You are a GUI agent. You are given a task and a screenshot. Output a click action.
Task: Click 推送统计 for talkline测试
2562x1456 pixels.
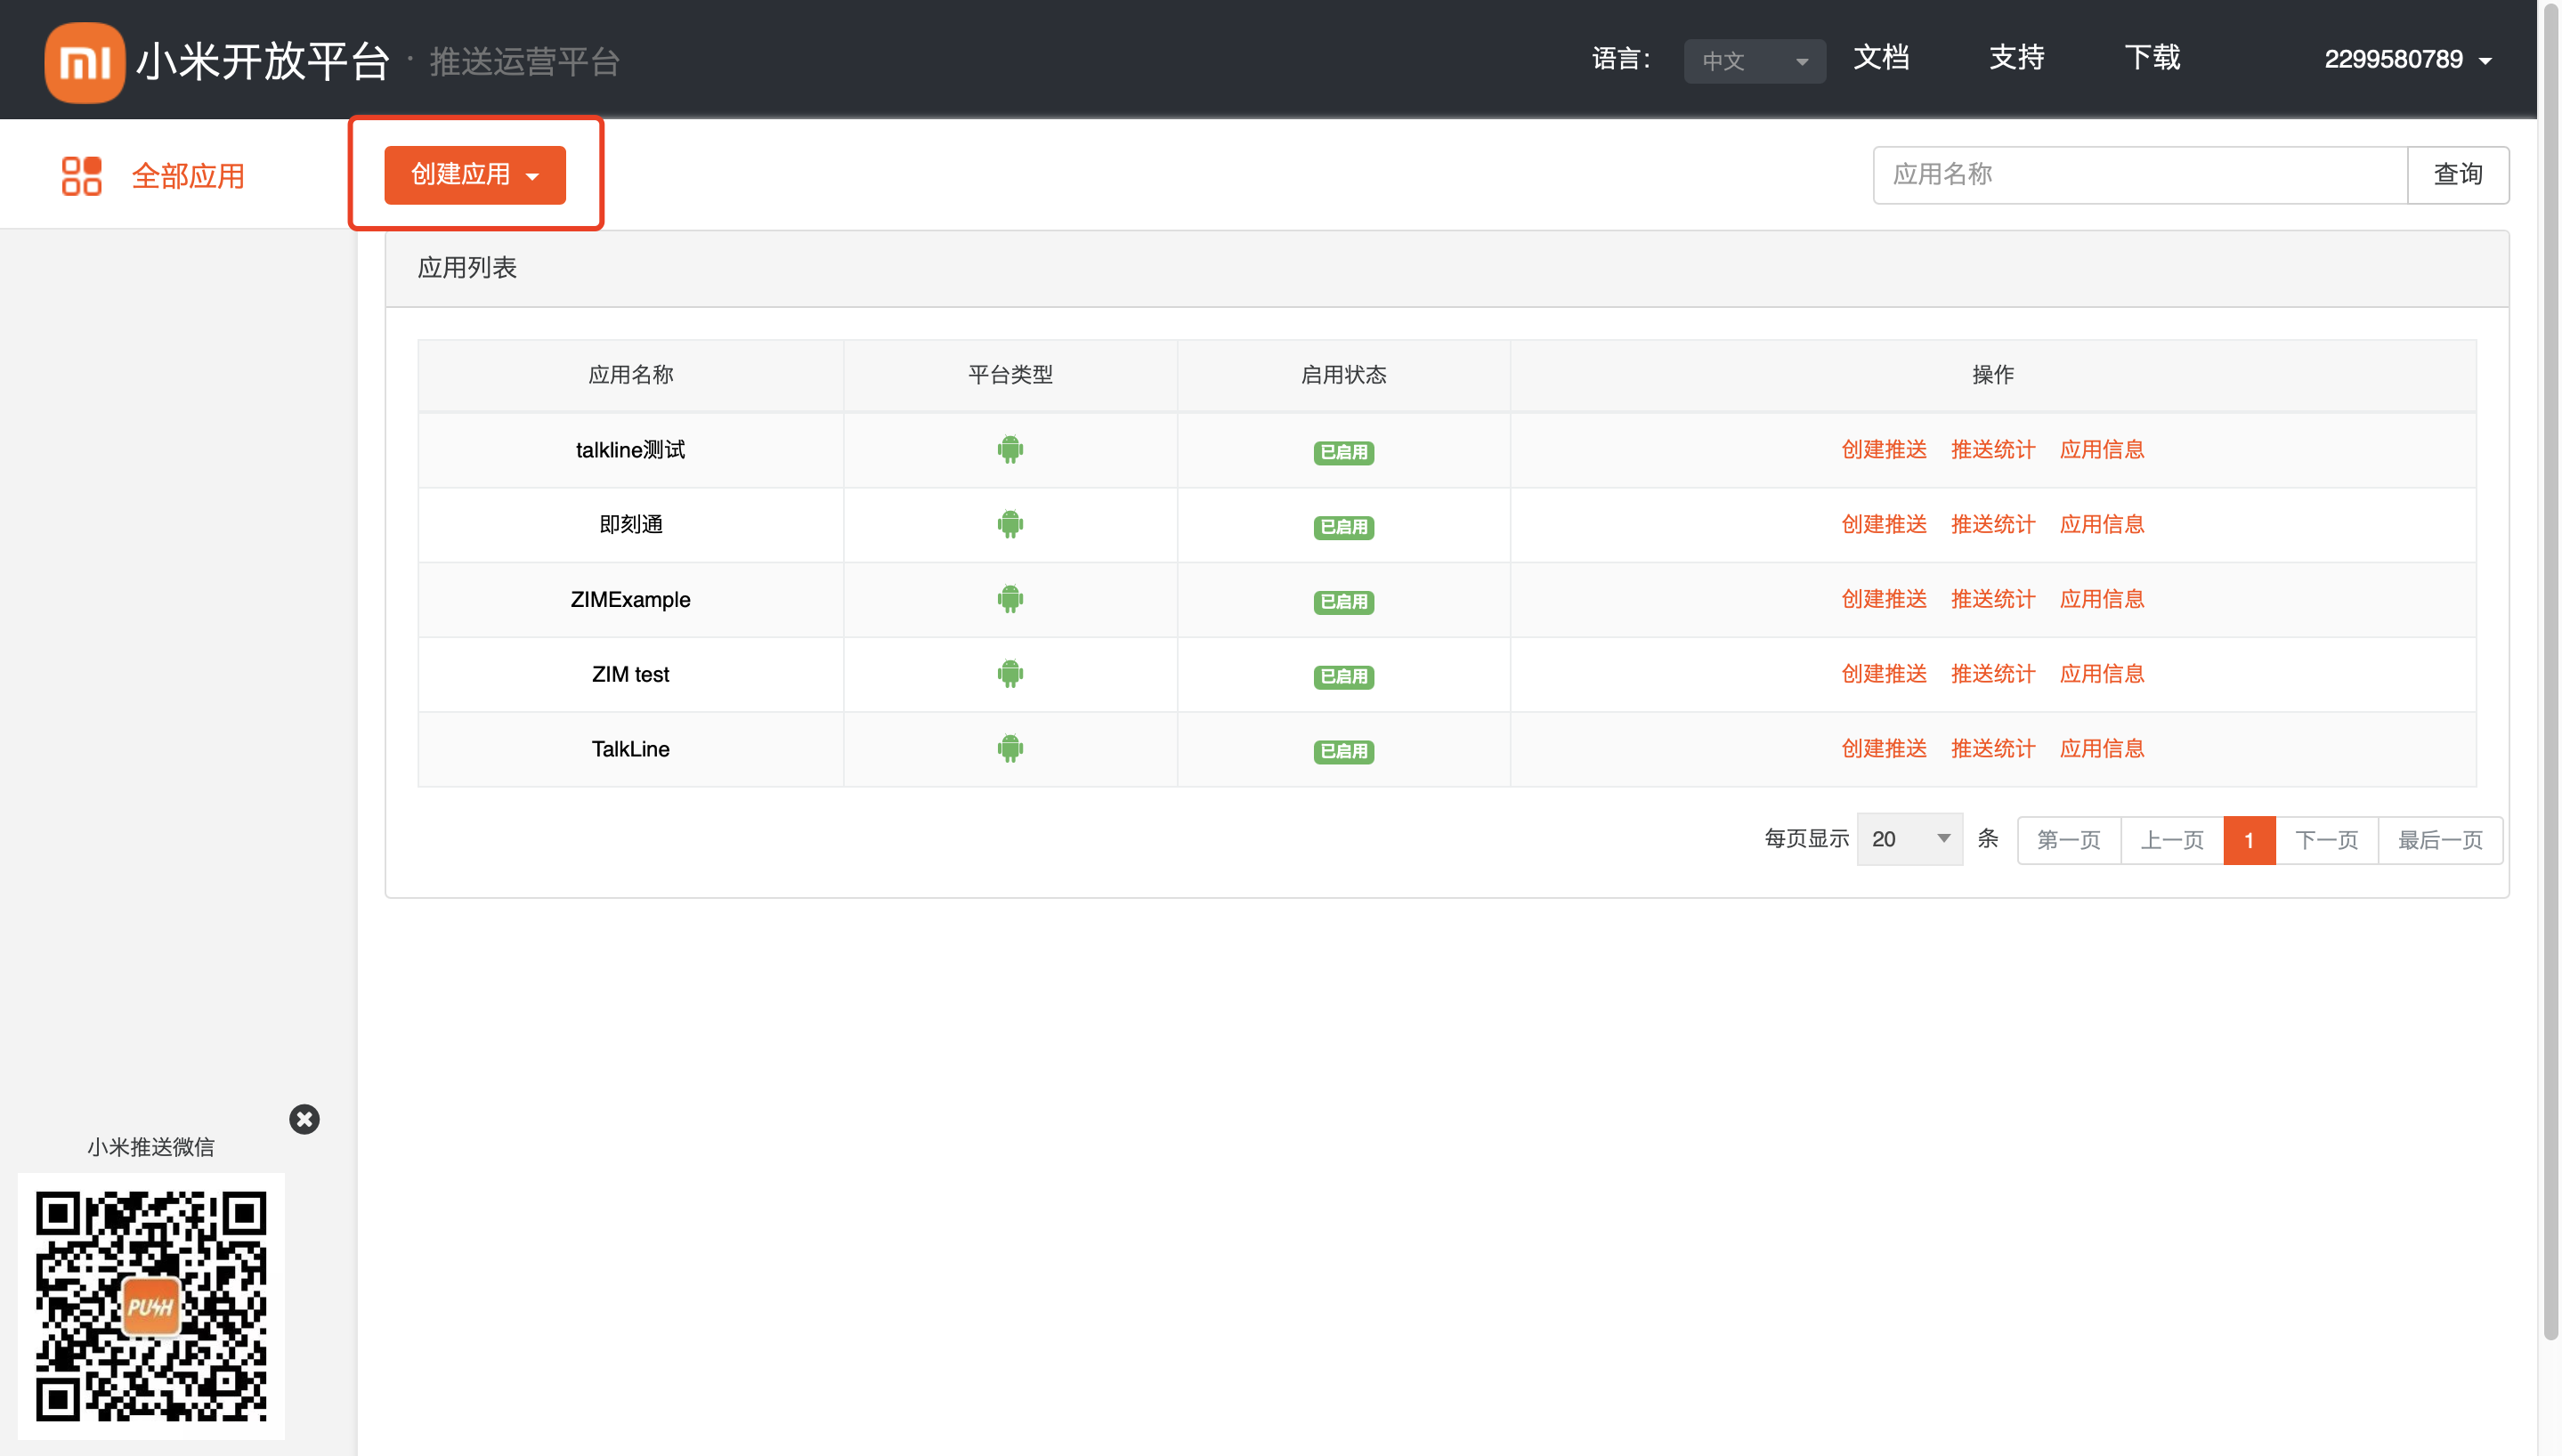click(x=1993, y=450)
